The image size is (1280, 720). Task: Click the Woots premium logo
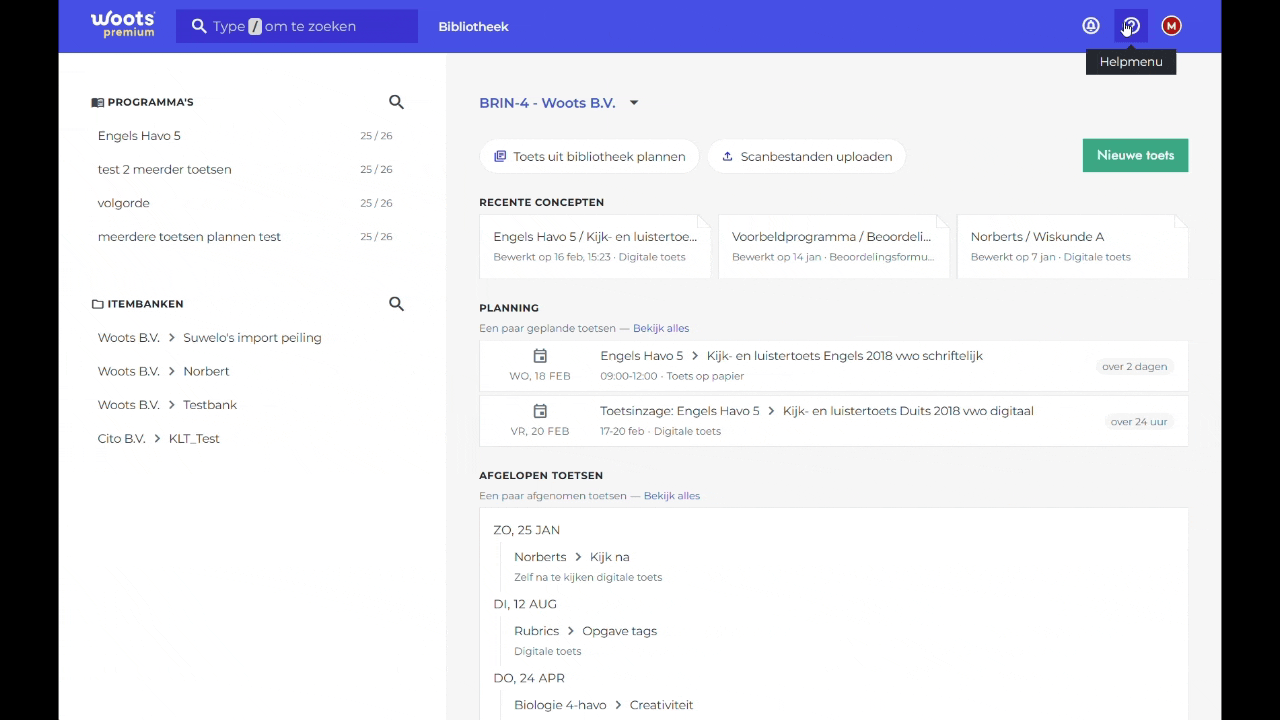click(123, 25)
